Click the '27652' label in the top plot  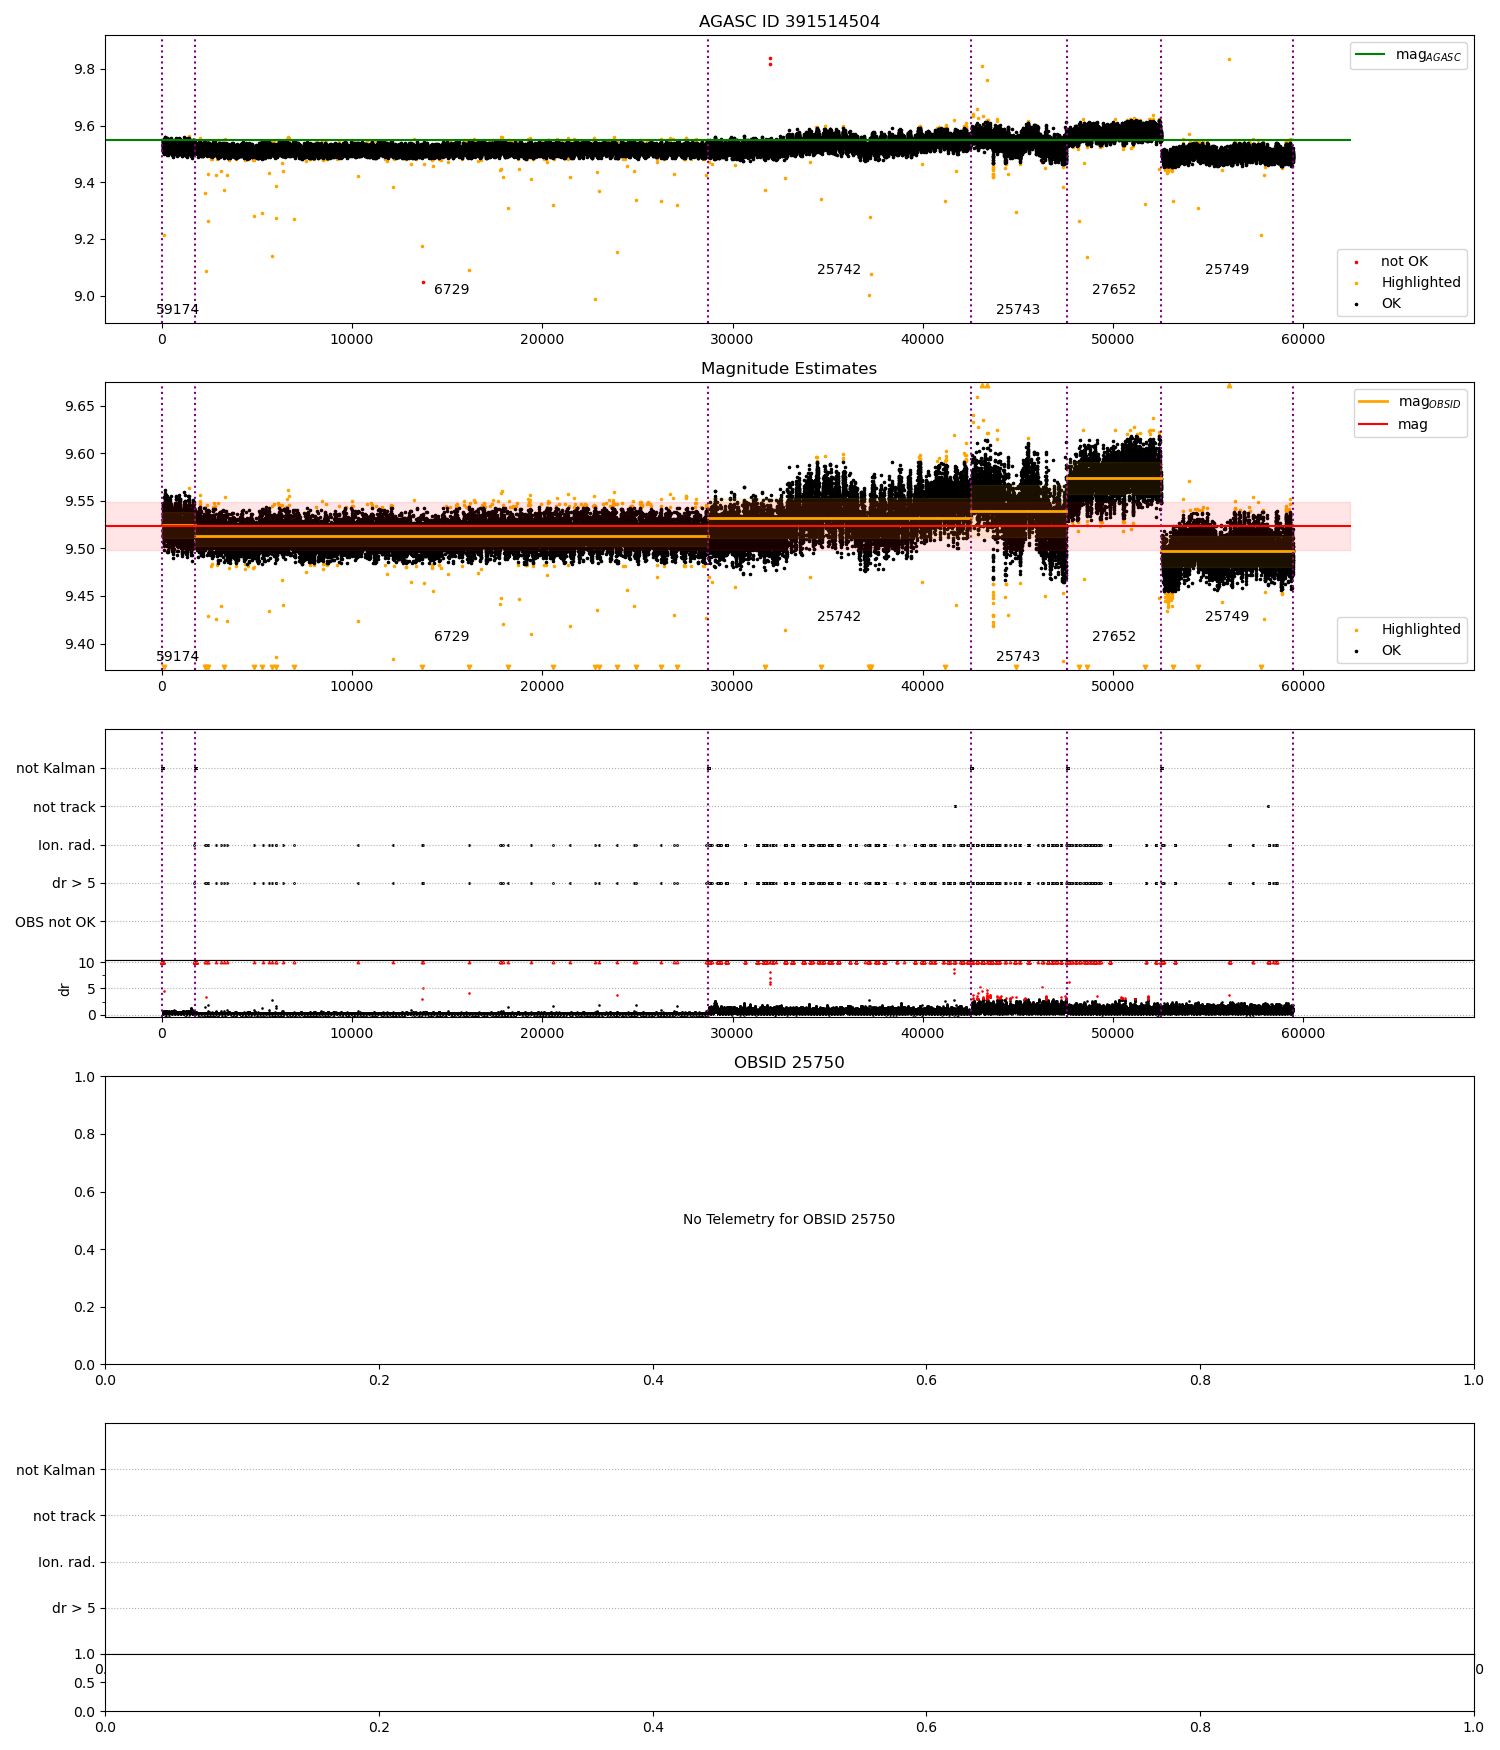(x=1113, y=290)
